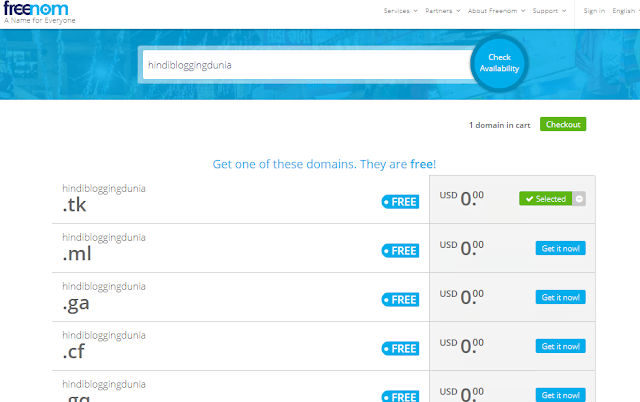Expand the About Freenom menu
Image resolution: width=640 pixels, height=402 pixels.
coord(496,11)
